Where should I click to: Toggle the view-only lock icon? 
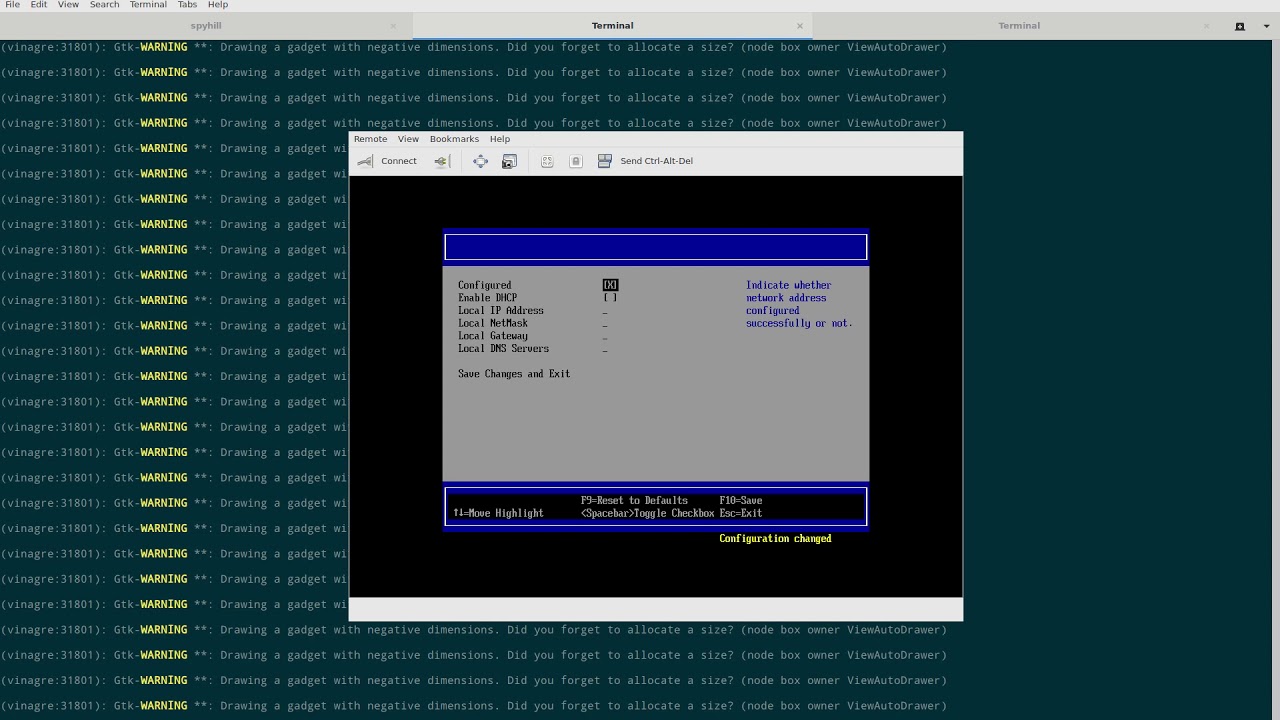[x=575, y=161]
